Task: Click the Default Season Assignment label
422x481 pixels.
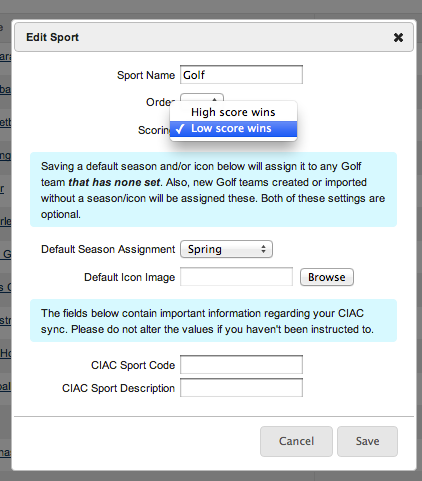Action: (x=108, y=249)
